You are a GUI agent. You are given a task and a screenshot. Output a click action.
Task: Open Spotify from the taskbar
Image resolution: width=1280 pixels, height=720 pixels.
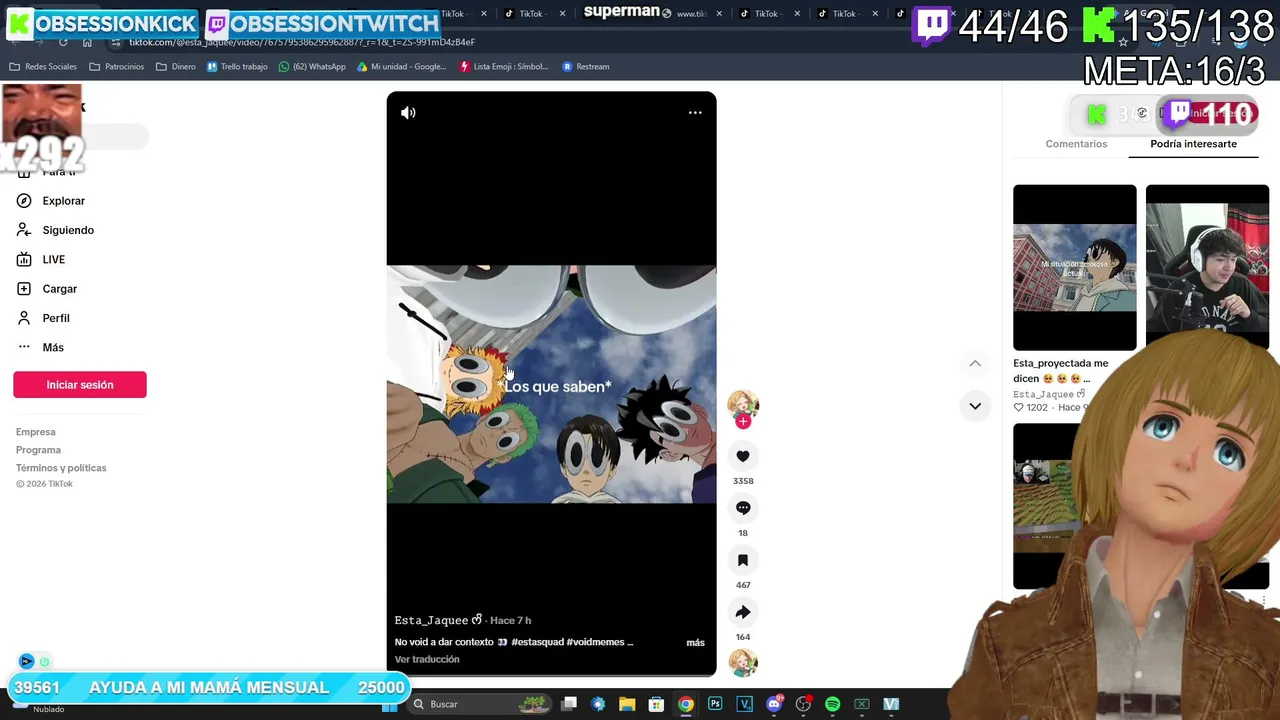[833, 705]
